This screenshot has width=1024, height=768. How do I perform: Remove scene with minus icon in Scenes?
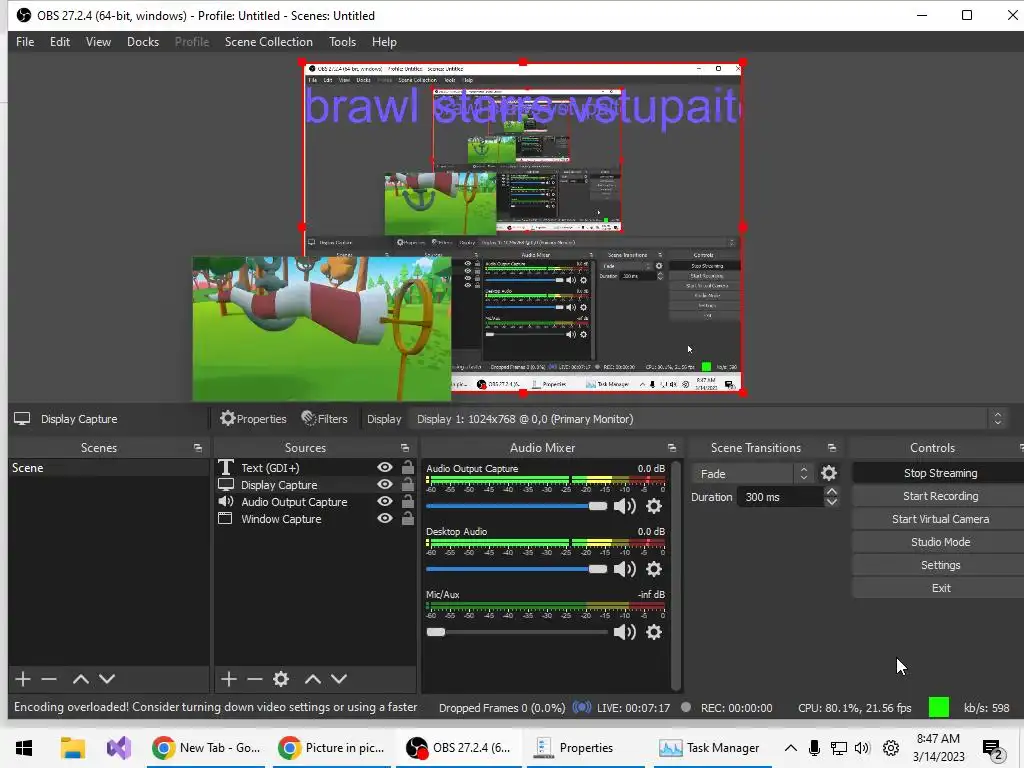point(49,679)
